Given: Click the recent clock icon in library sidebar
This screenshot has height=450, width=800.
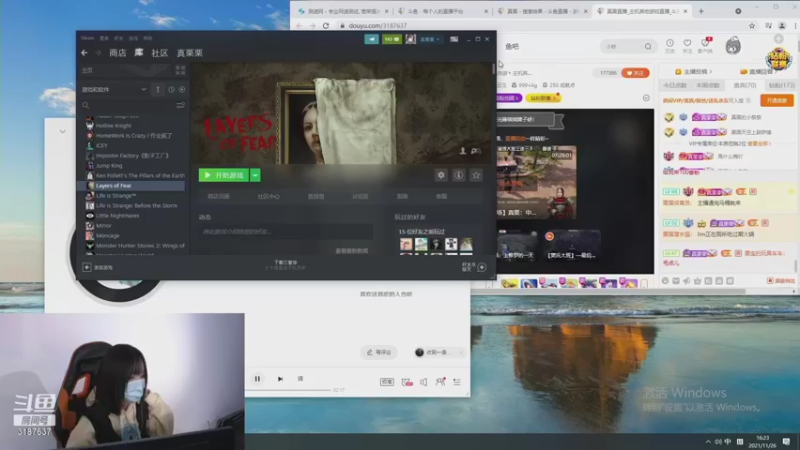Looking at the screenshot, I should (171, 89).
